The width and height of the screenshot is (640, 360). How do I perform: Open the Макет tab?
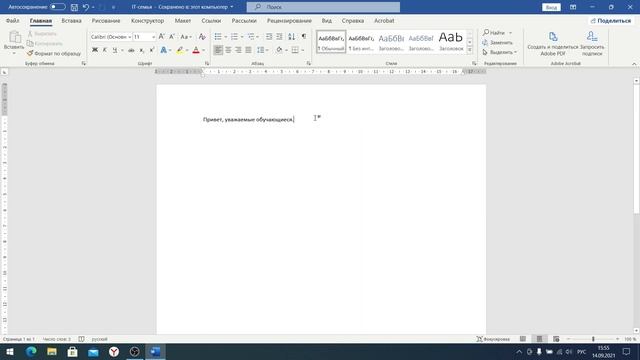coord(183,20)
